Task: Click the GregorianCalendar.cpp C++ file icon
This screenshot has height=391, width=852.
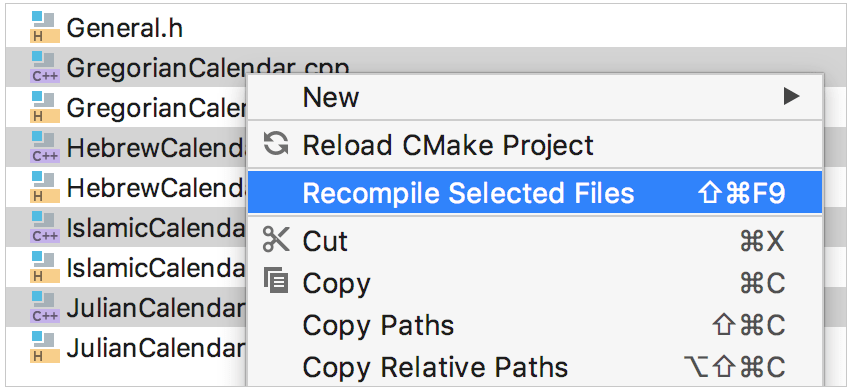Action: 45,68
